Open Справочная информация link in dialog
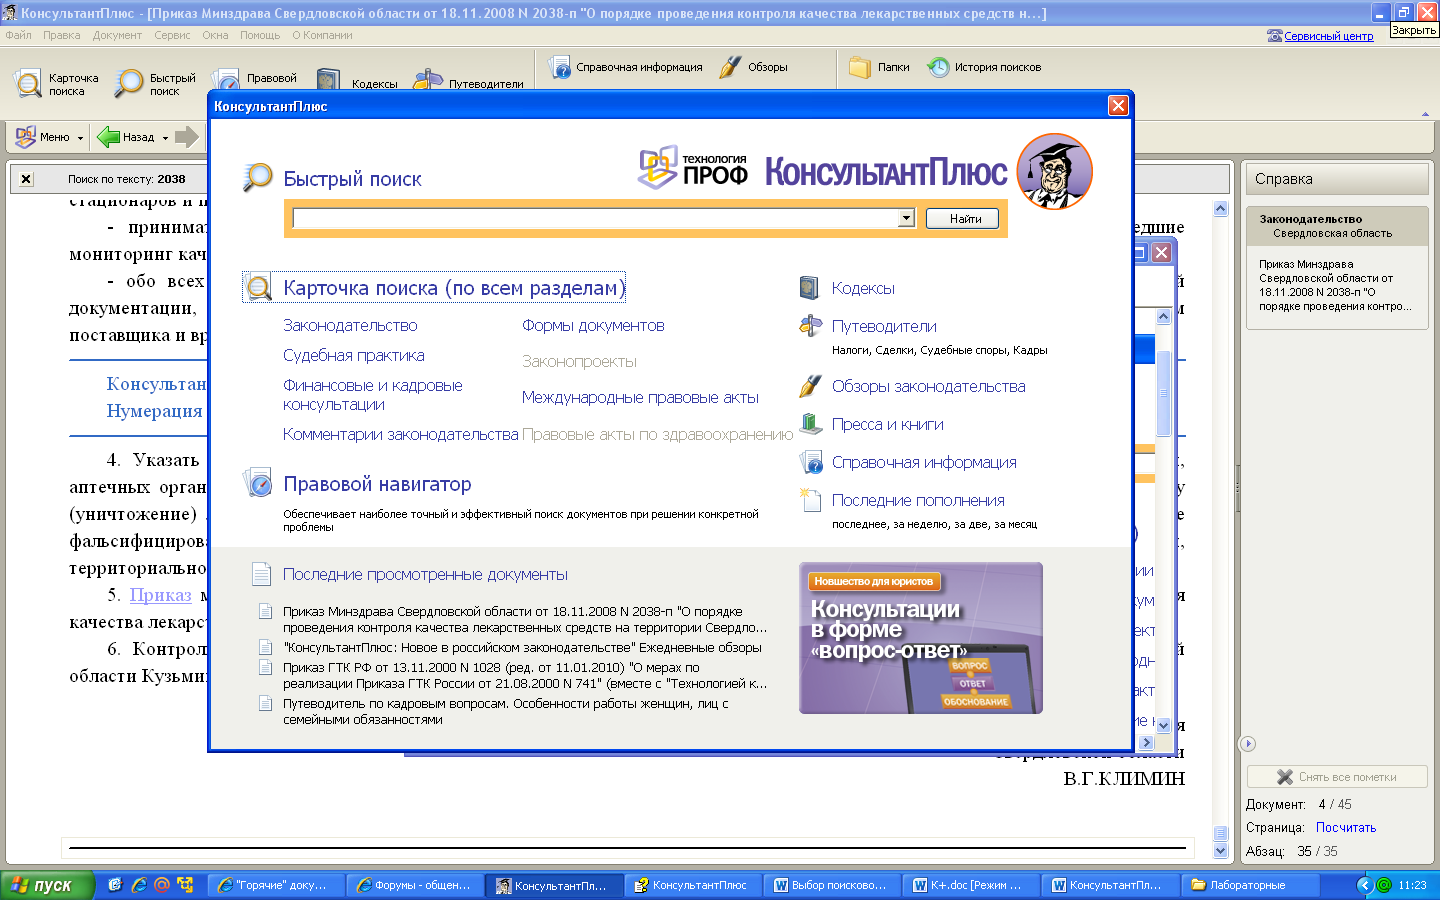 coord(924,462)
